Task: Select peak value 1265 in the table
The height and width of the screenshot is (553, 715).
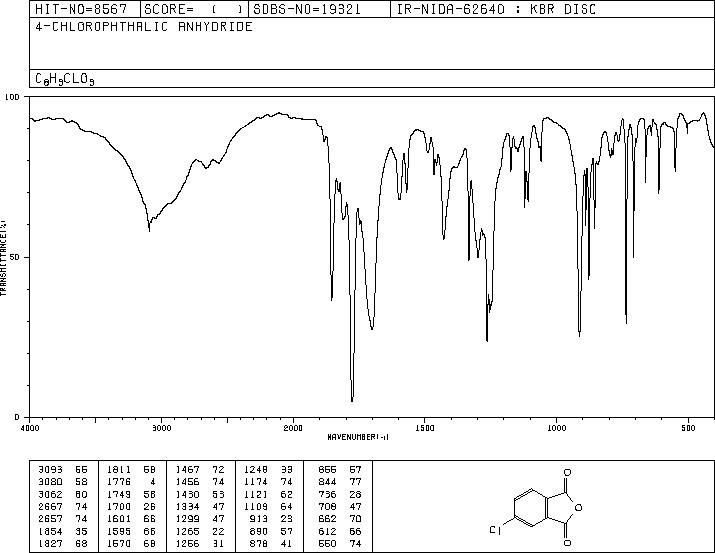Action: click(187, 531)
